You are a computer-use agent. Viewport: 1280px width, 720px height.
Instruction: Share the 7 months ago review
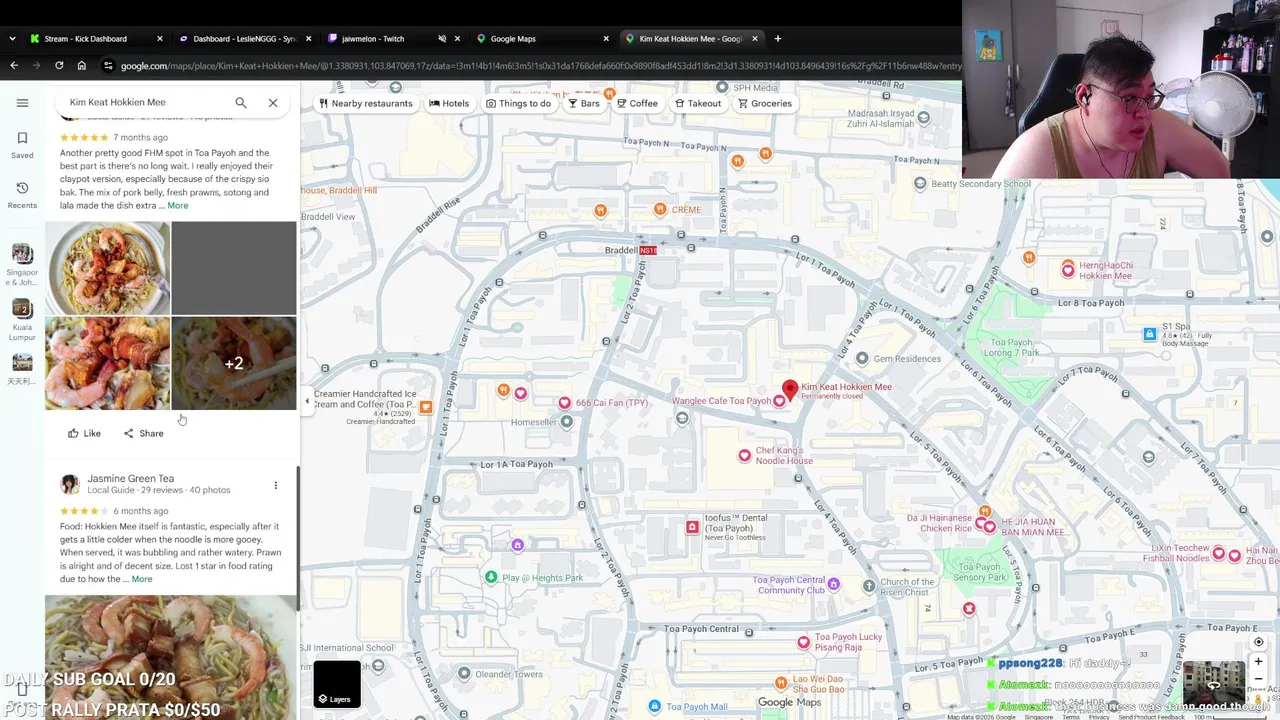143,433
